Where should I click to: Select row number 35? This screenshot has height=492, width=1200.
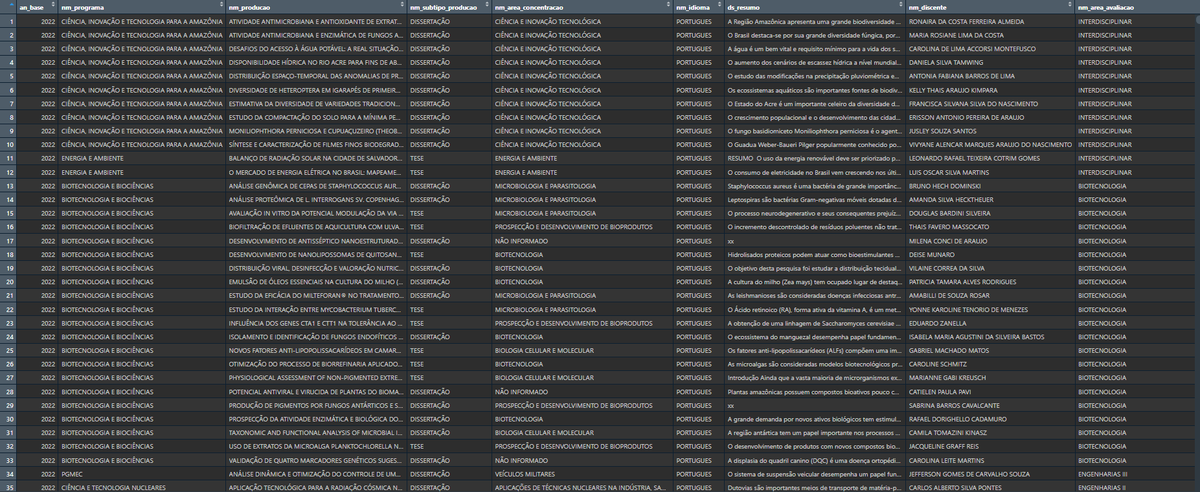(8, 487)
